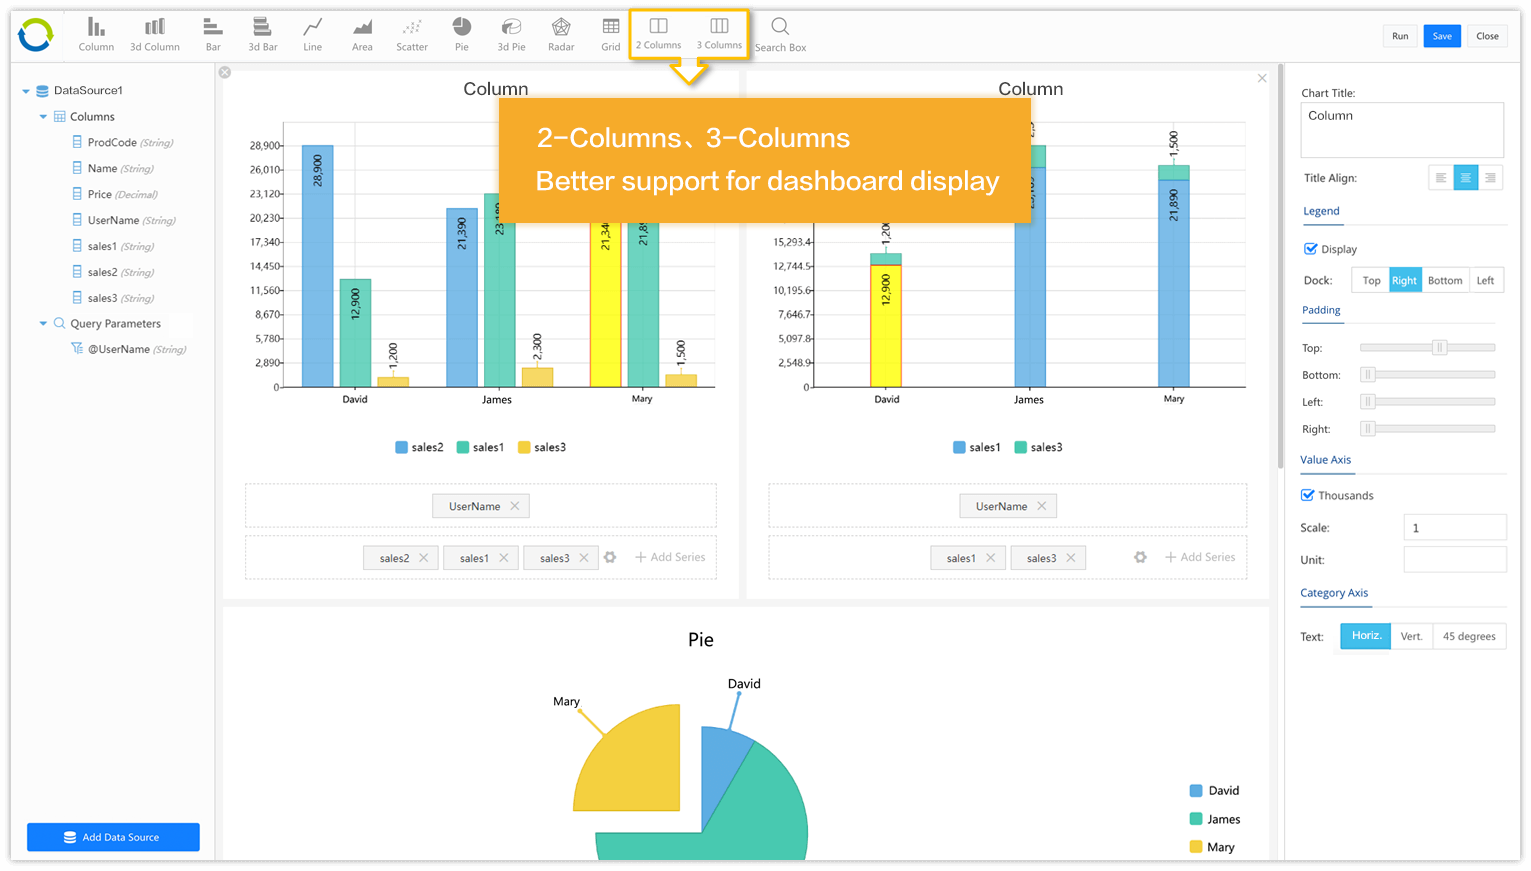
Task: Toggle the Thousands checkbox
Action: (x=1307, y=495)
